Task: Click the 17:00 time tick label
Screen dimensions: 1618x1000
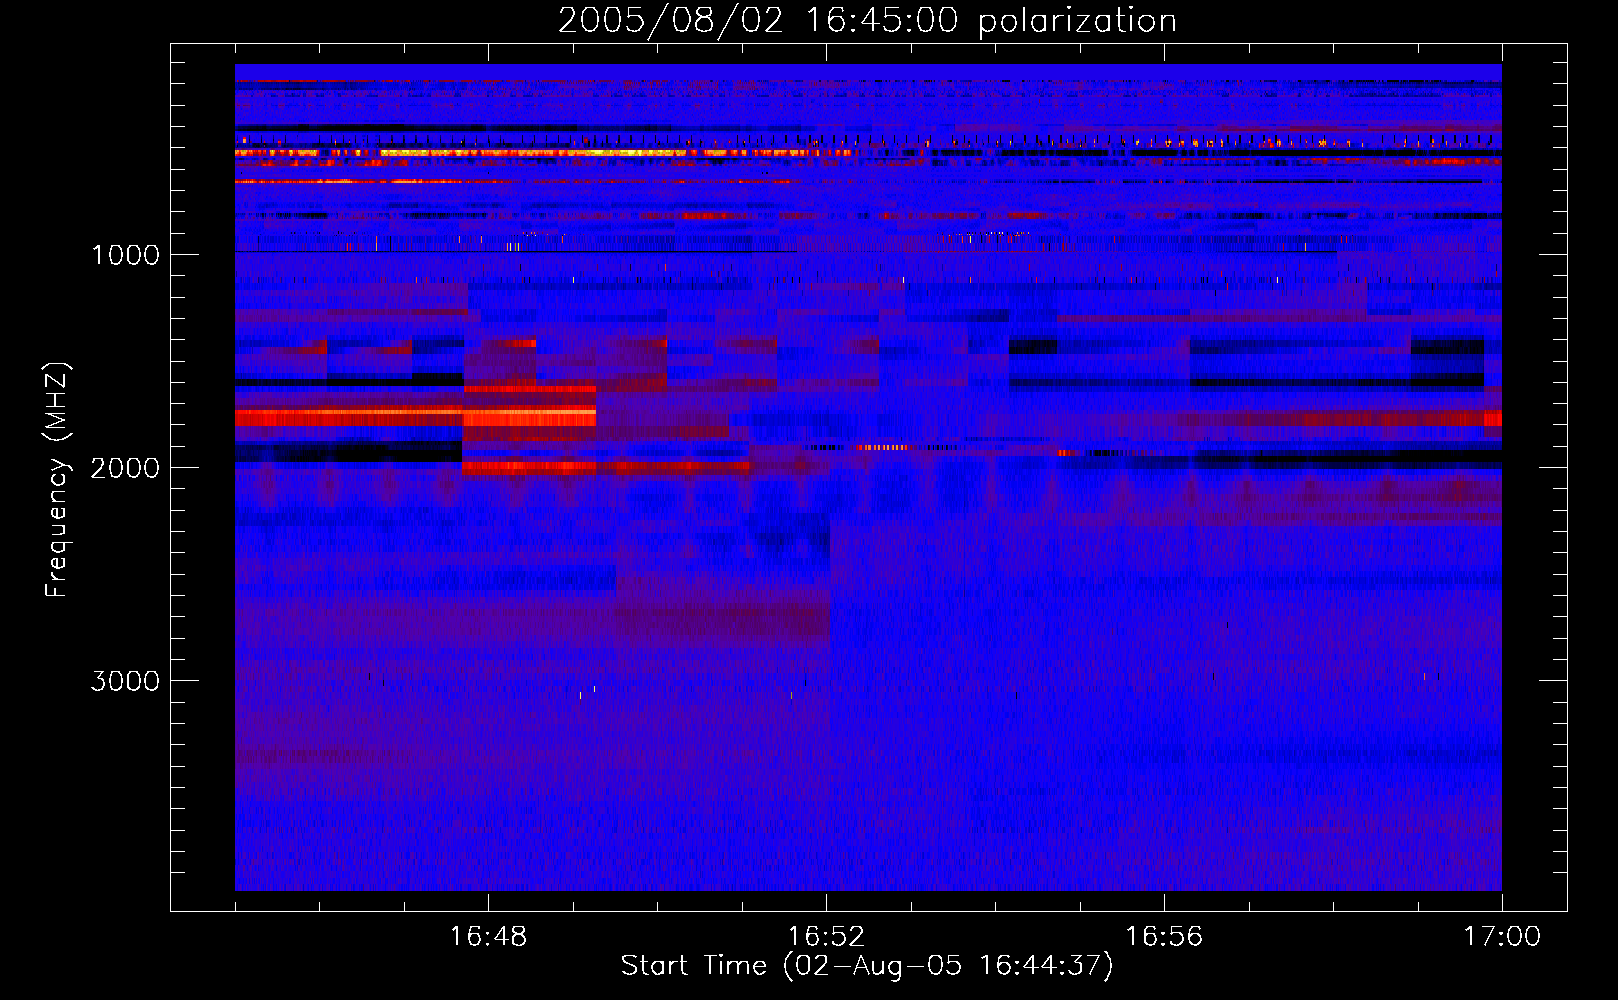Action: tap(1502, 937)
